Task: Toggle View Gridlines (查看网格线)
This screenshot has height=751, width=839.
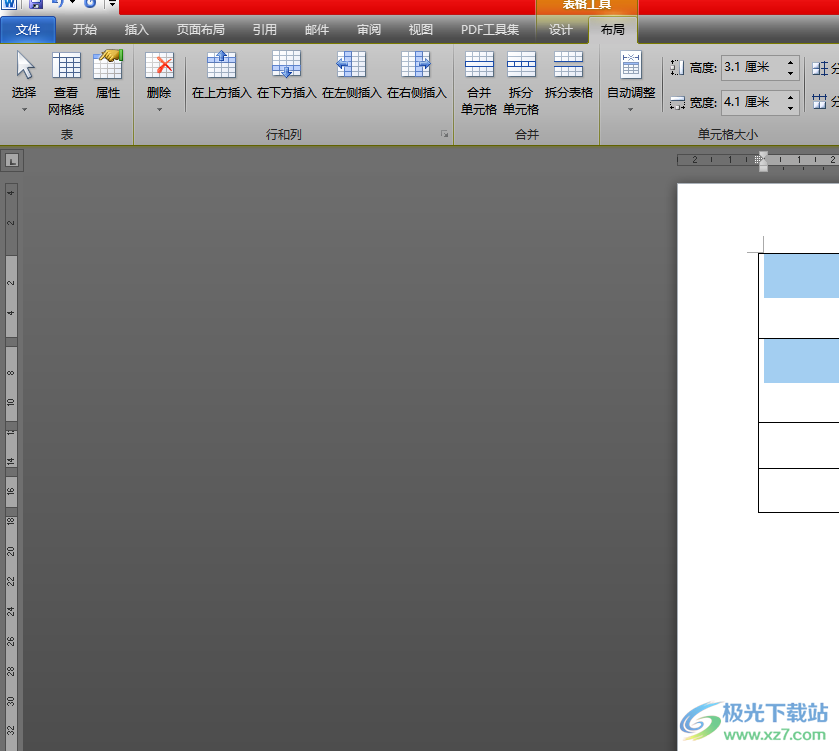Action: tap(66, 83)
